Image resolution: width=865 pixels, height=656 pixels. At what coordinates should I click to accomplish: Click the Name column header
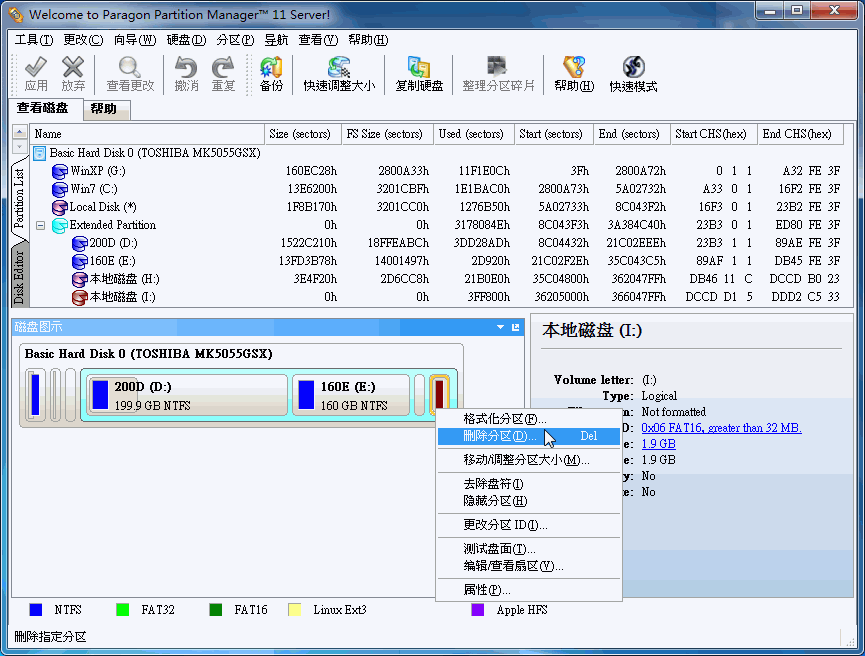click(x=148, y=134)
